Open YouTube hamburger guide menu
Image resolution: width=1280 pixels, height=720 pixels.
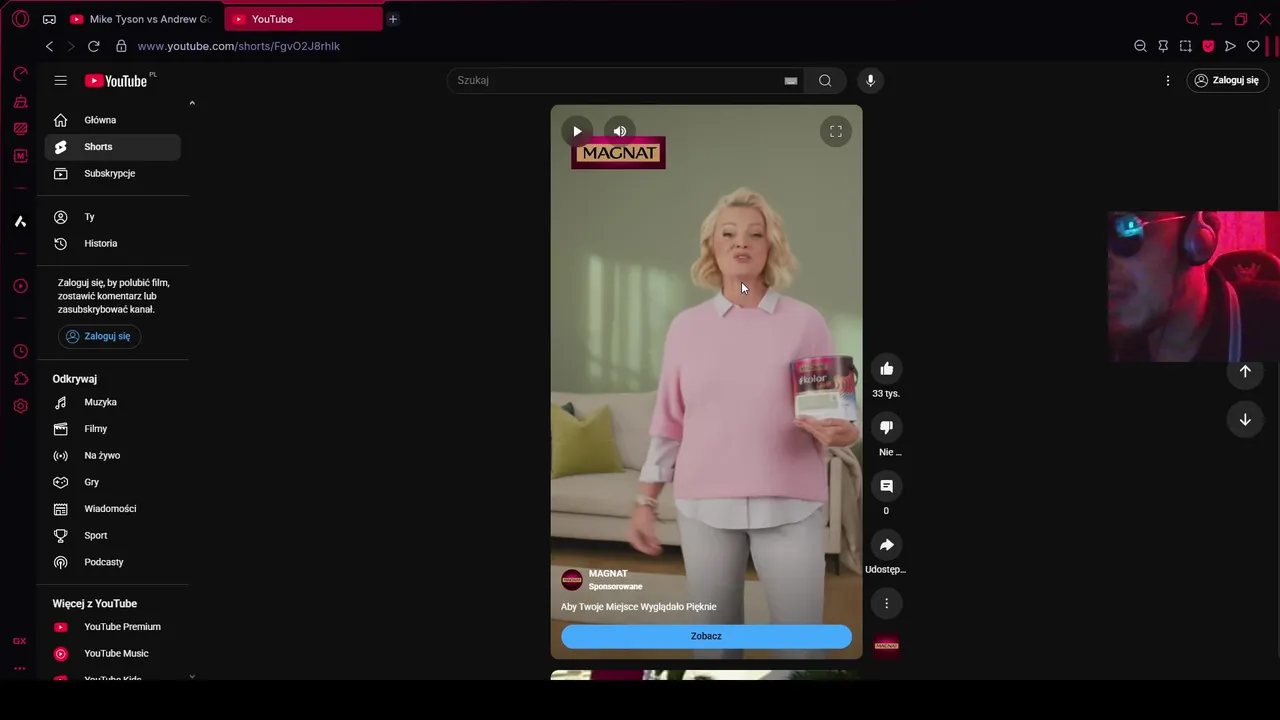click(x=61, y=81)
